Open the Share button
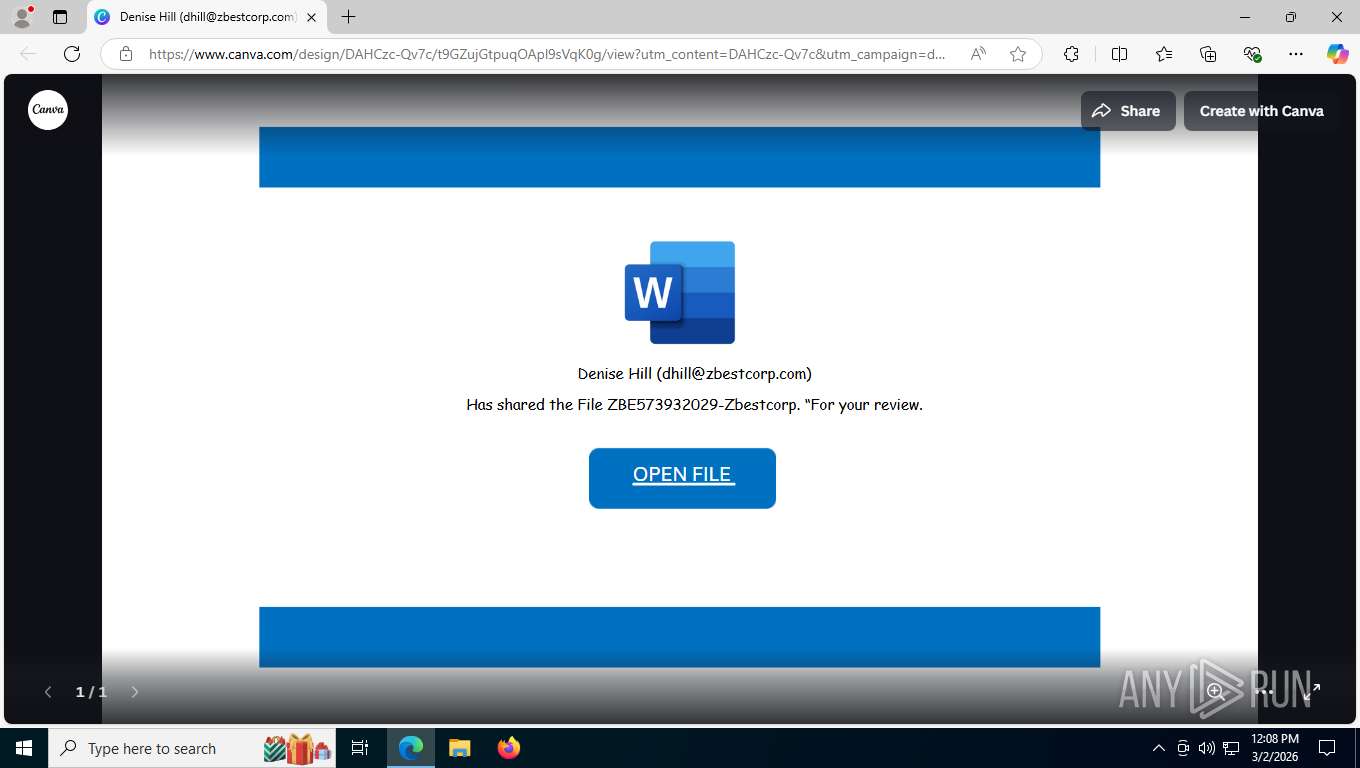 (1127, 111)
